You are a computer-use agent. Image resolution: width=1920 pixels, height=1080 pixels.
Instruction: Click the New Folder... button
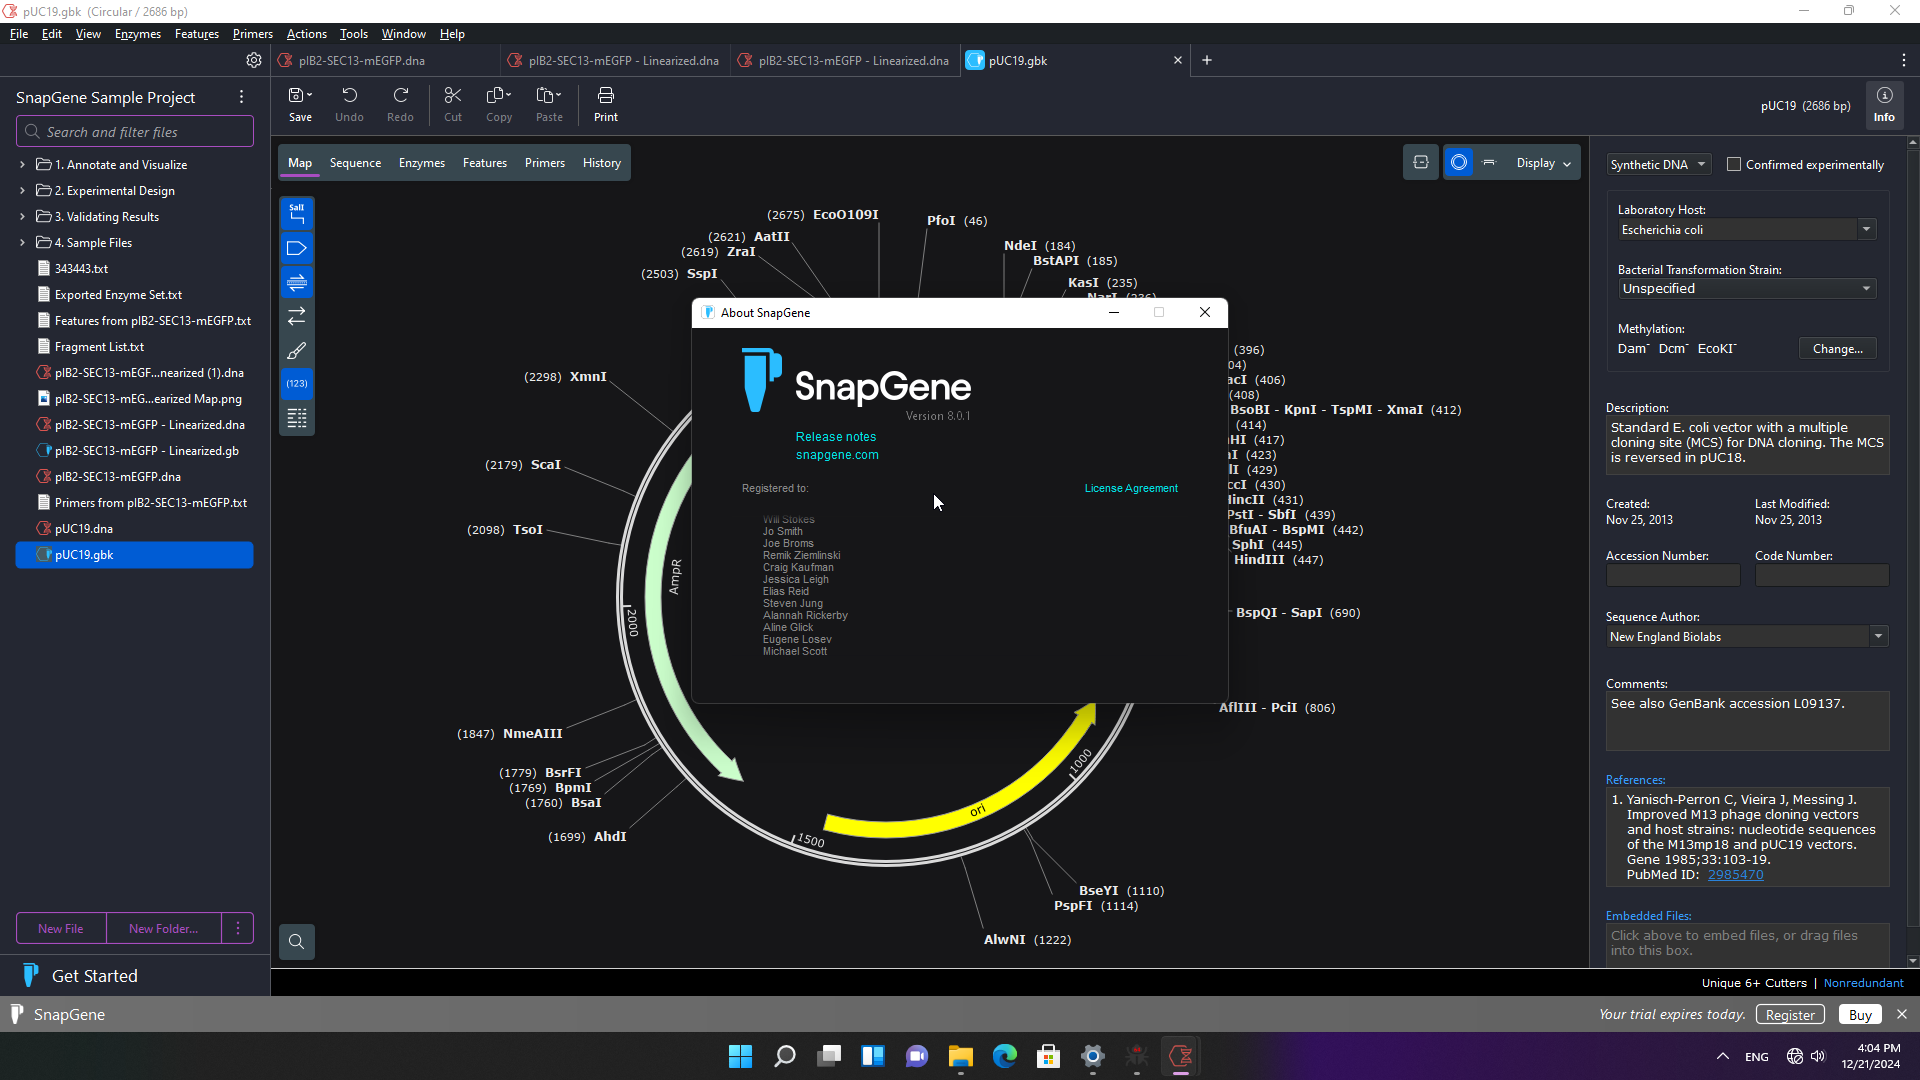pyautogui.click(x=164, y=928)
